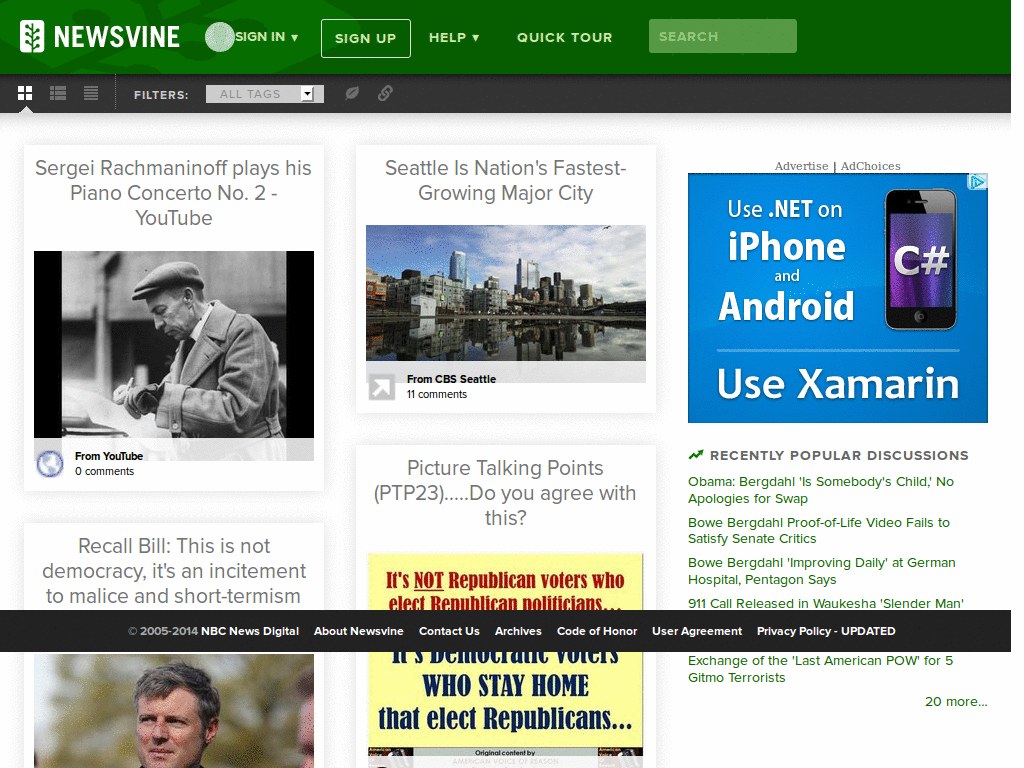Open Code of Honor footer link
1024x768 pixels.
click(x=597, y=631)
